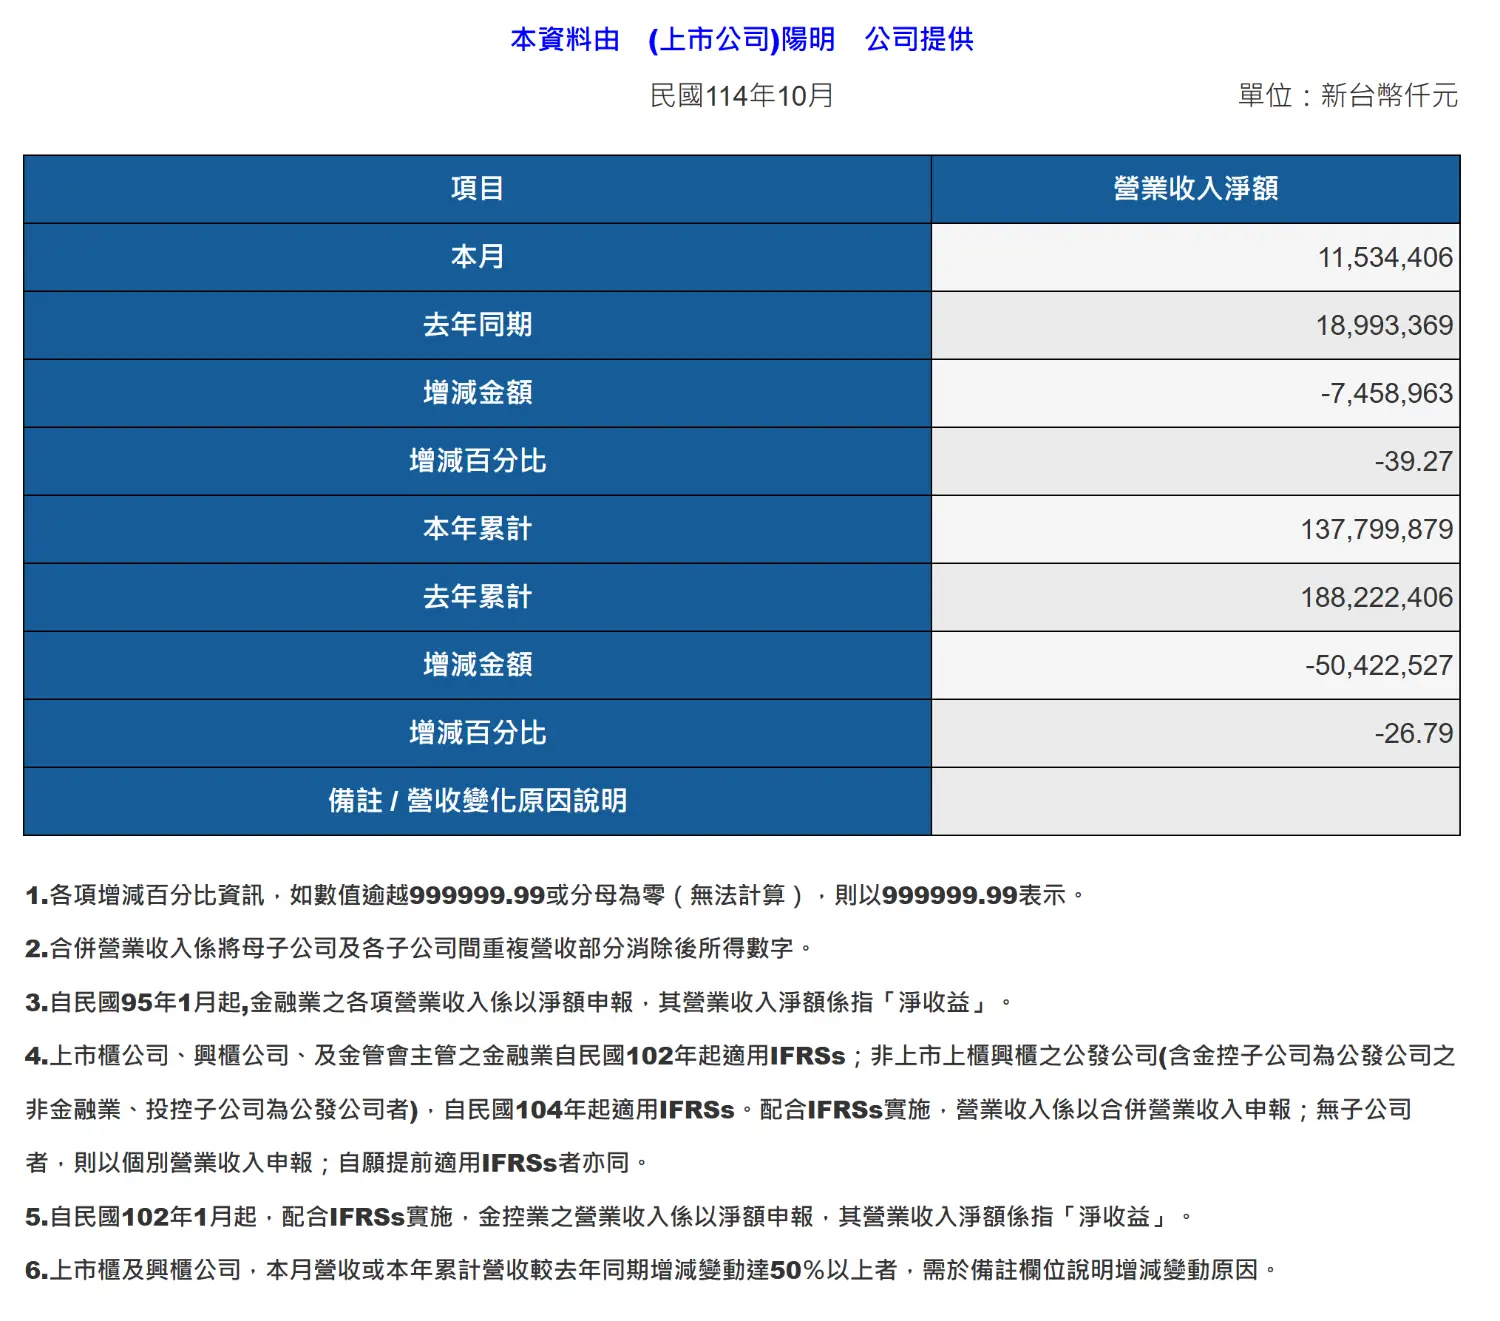Select the 去年累計 row label

click(477, 597)
